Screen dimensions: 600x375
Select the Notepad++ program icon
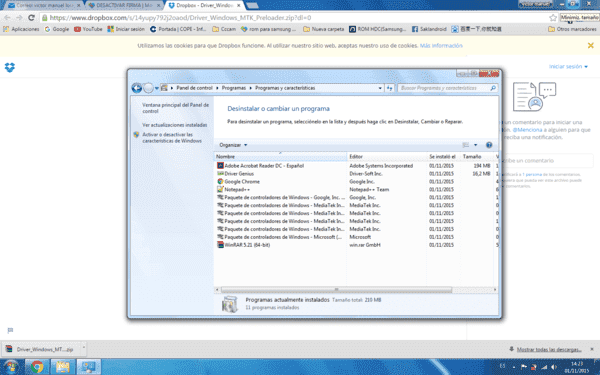click(220, 189)
